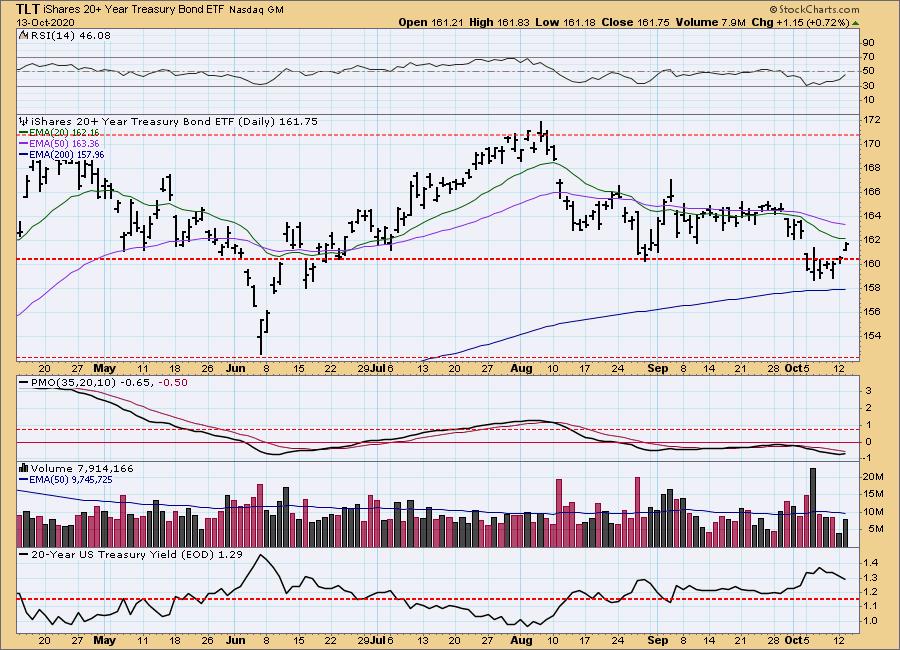Click the price bar-chart icon beside the iShares (Daily) legend

pyautogui.click(x=24, y=121)
